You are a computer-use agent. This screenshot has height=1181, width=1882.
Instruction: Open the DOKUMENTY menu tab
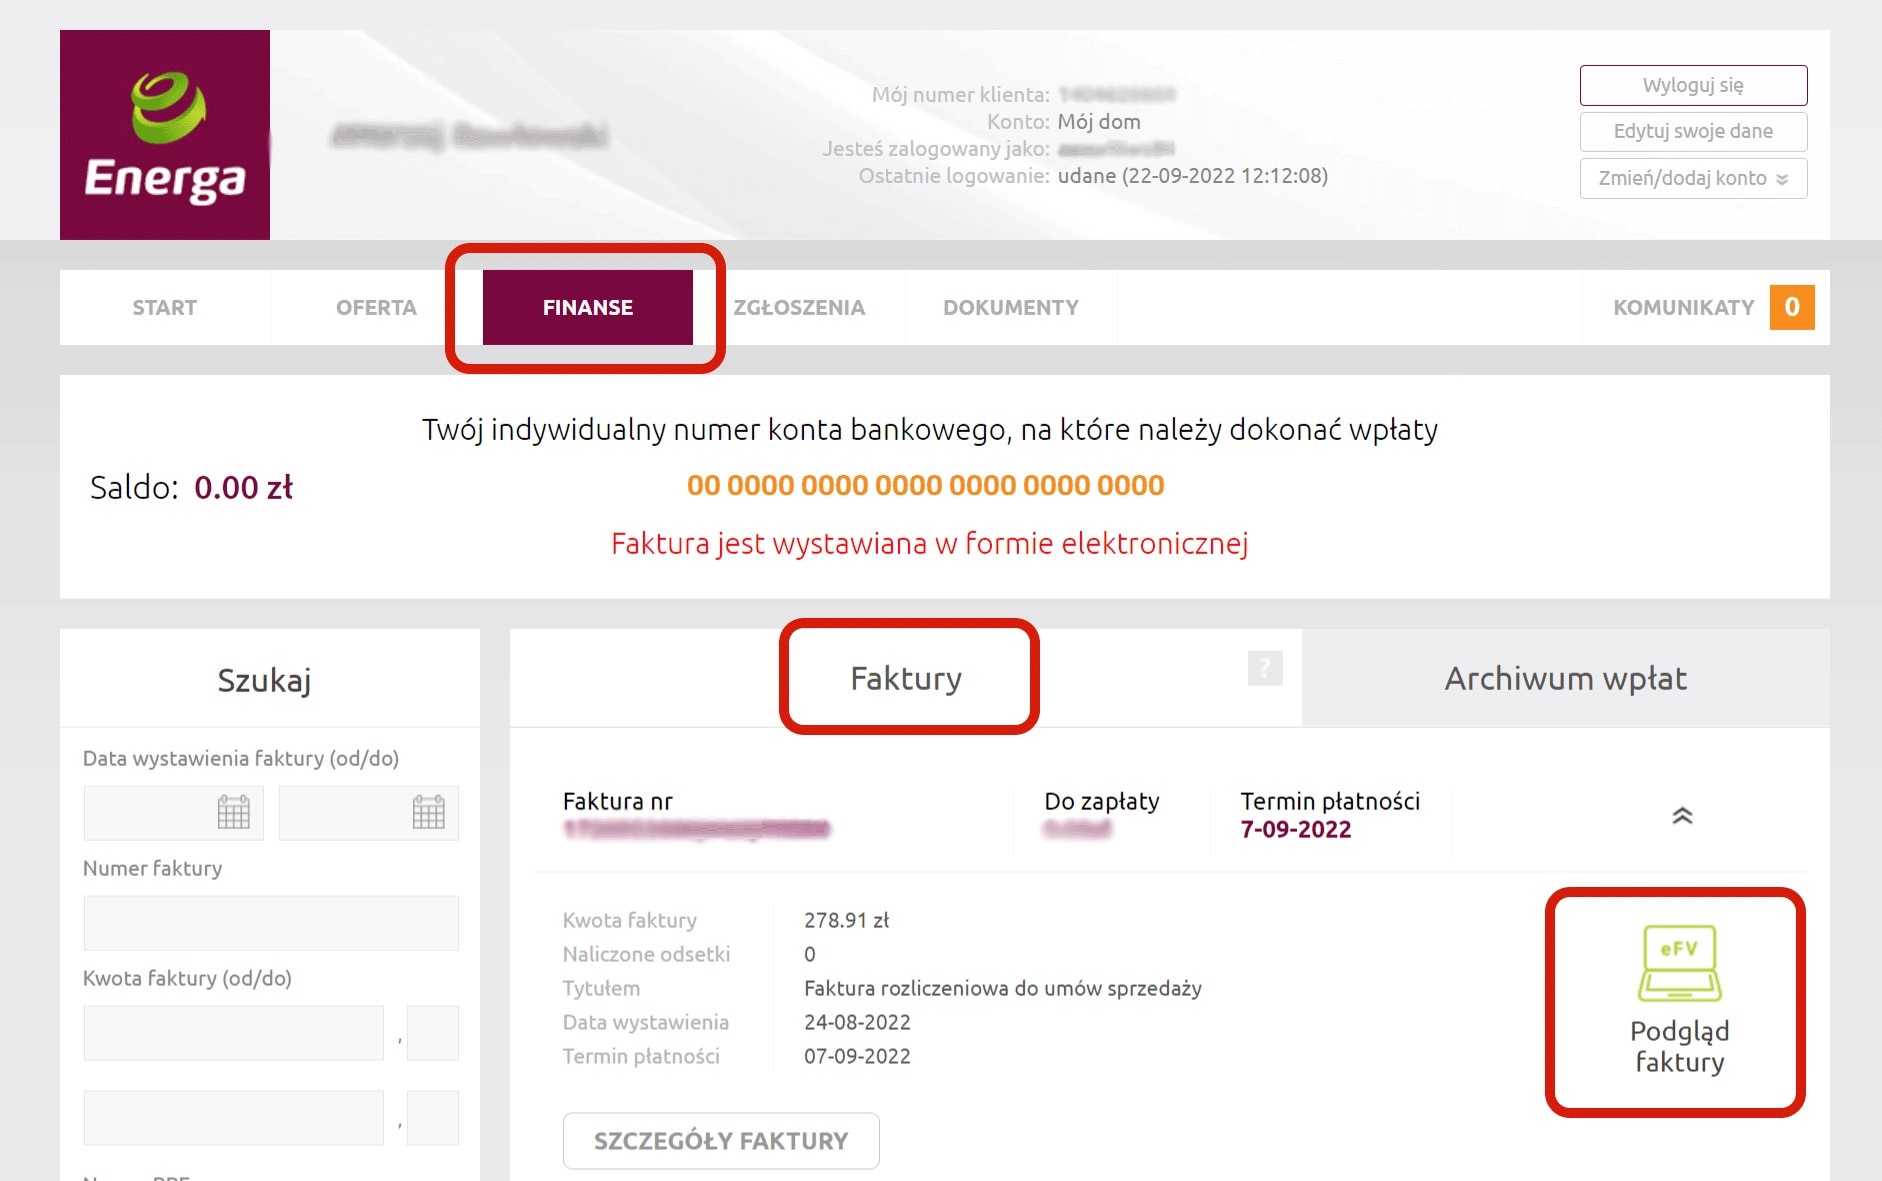tap(1011, 307)
